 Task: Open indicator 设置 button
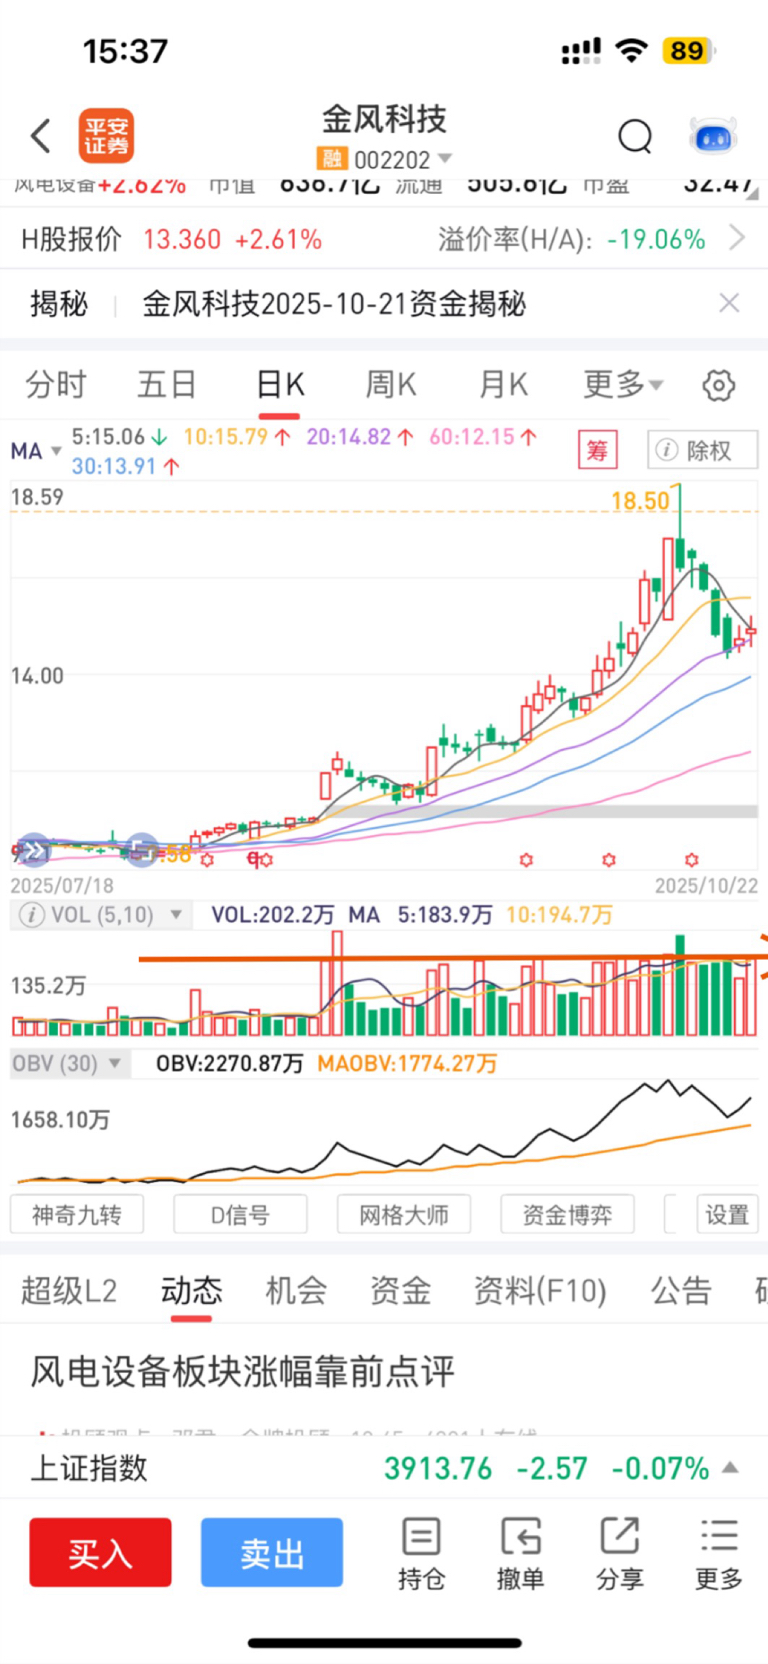pos(727,1214)
